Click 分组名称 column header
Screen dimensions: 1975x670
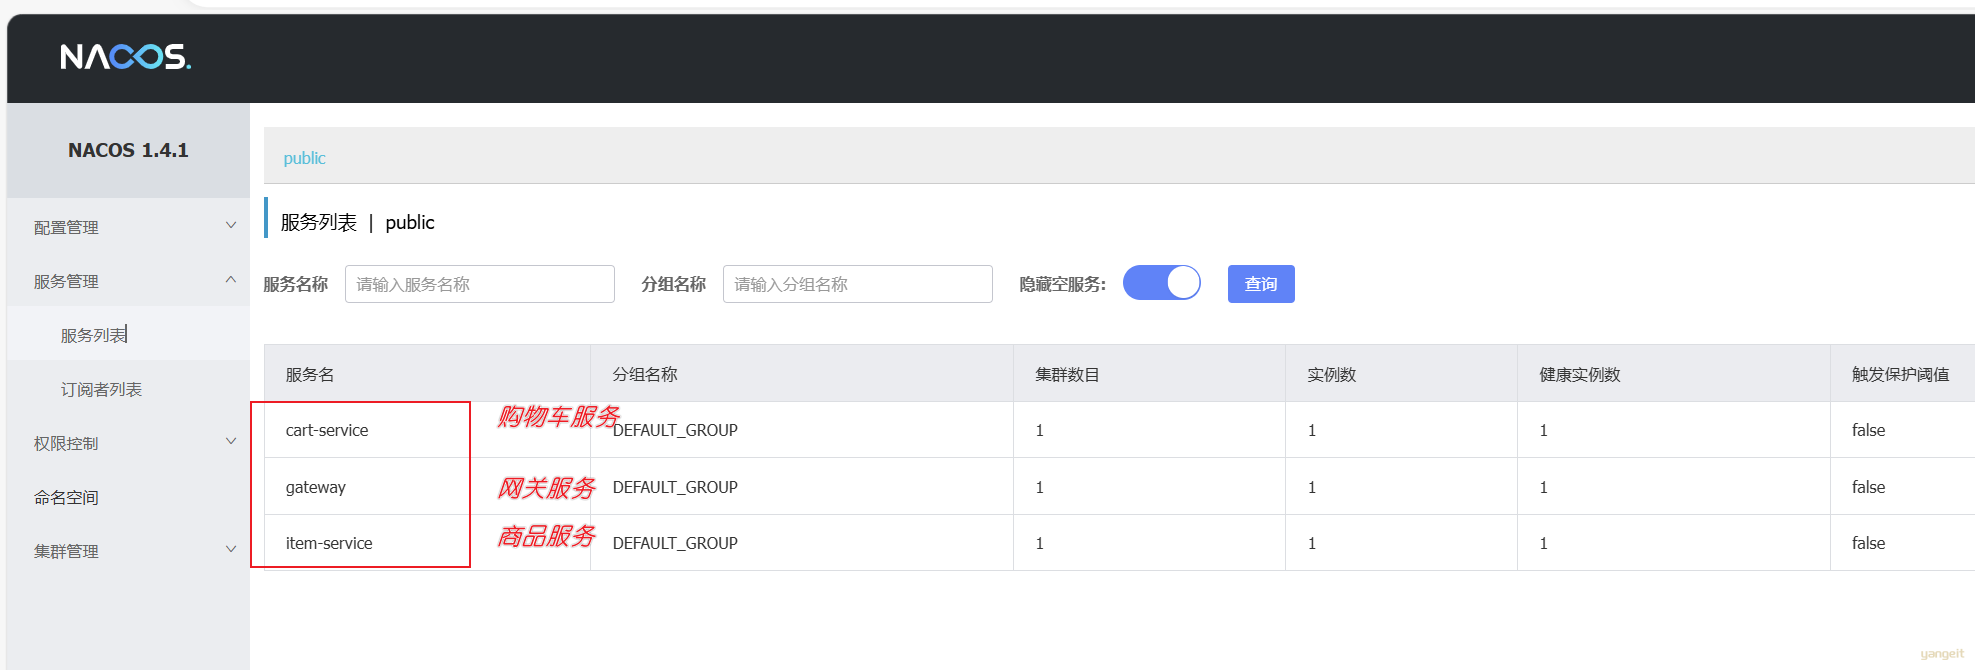pos(645,374)
